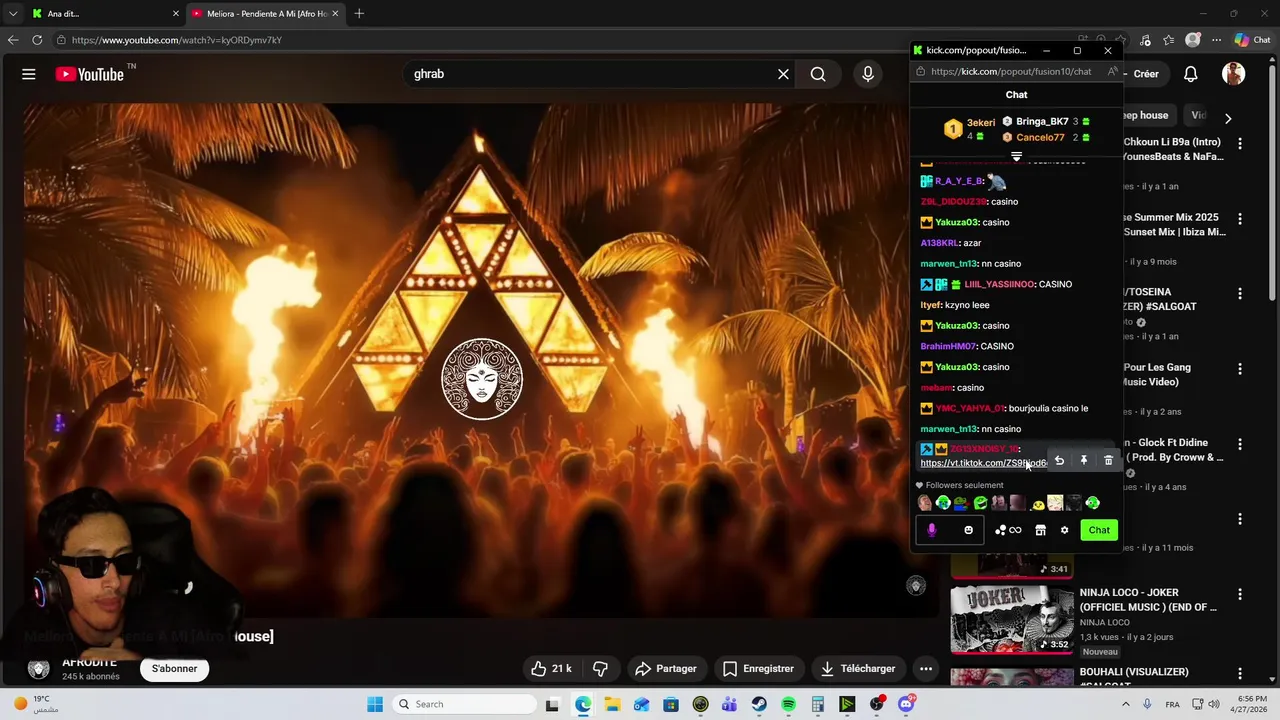Open Cancelo77 leaderboard entry
Screen dimensions: 1280x720
[x=1046, y=137]
